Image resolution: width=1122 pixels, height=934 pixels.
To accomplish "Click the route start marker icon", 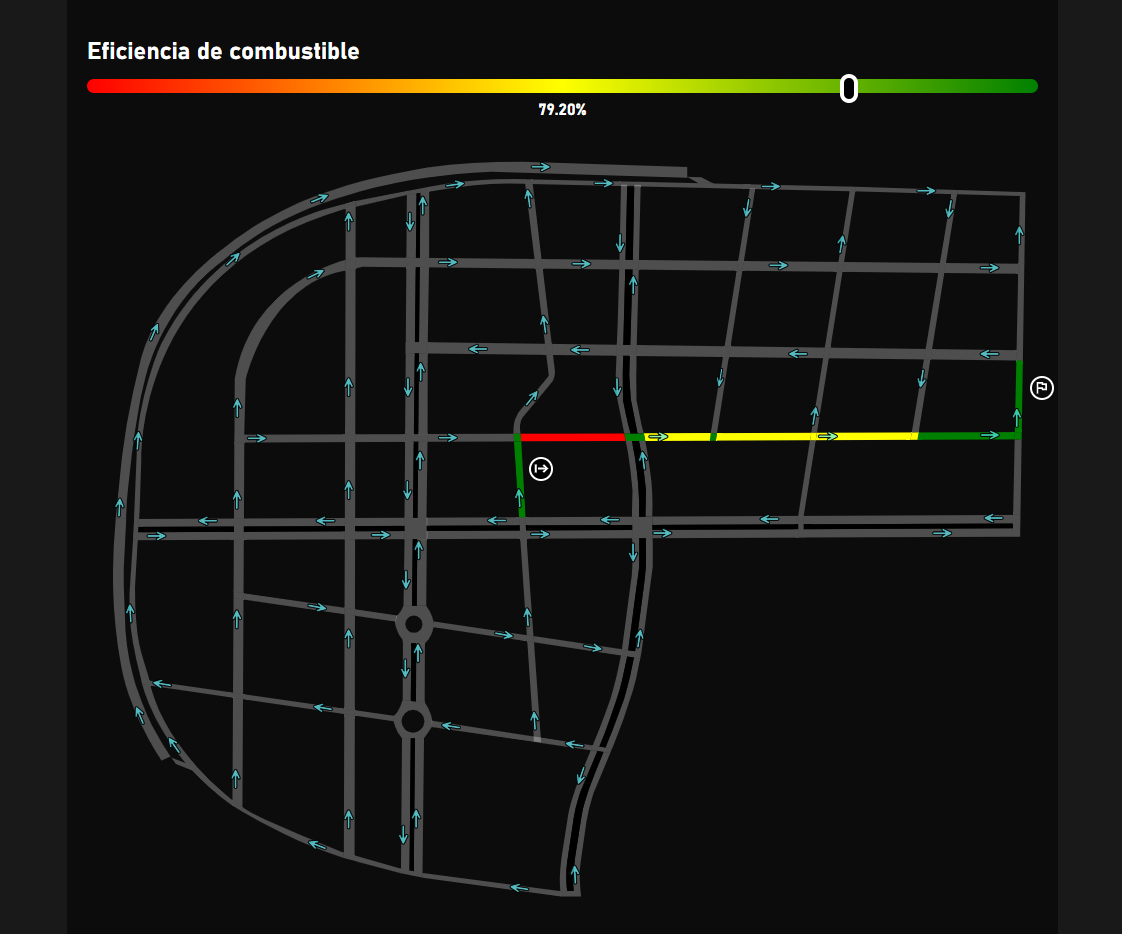I will click(x=541, y=468).
